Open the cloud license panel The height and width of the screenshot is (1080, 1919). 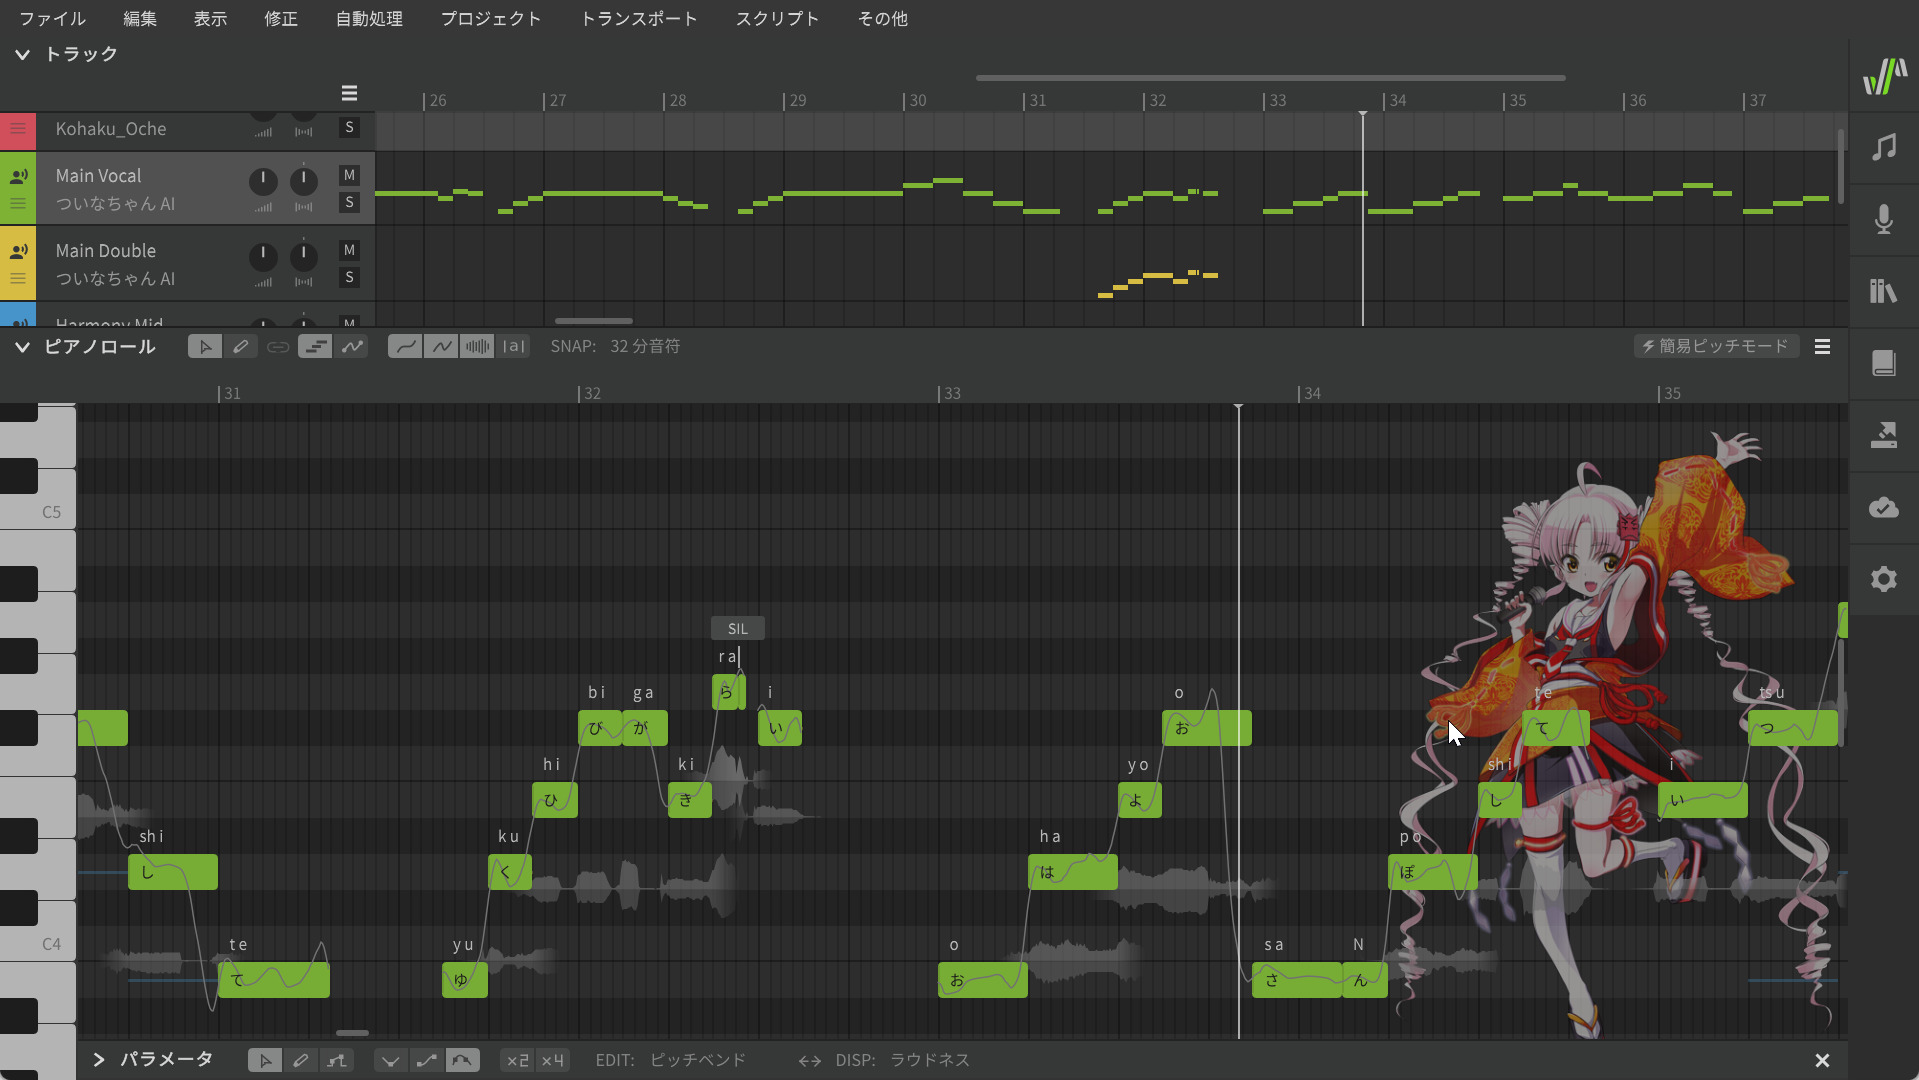[1884, 507]
